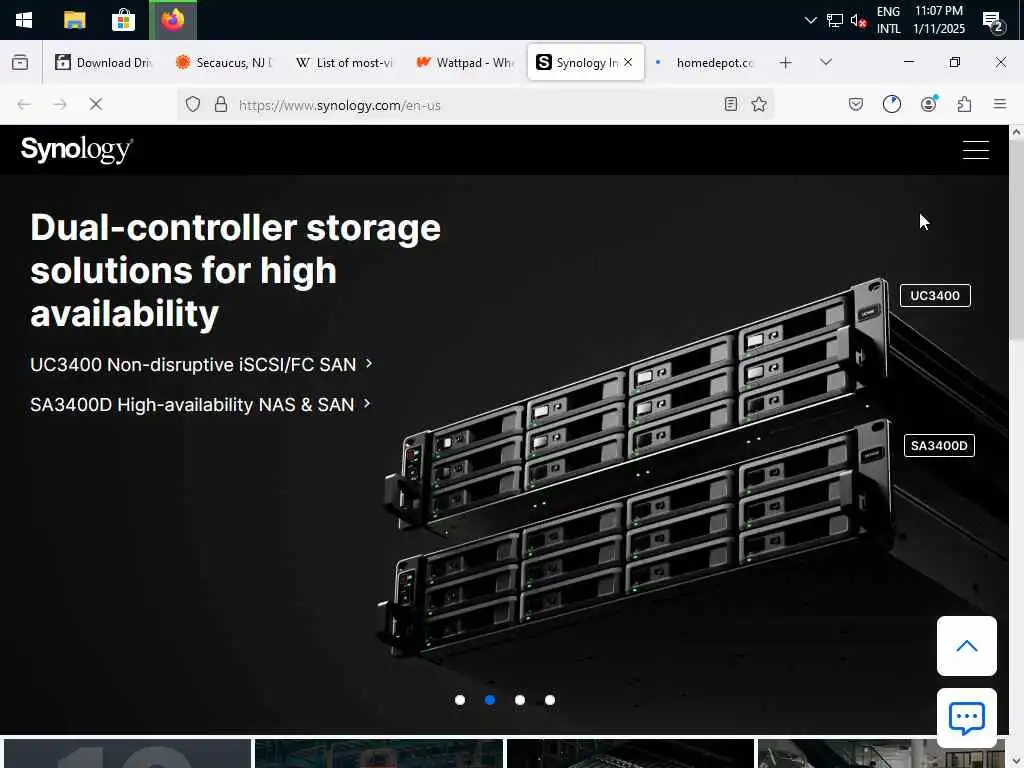This screenshot has height=768, width=1024.
Task: Click the synology.com URL address bar
Action: pyautogui.click(x=476, y=105)
